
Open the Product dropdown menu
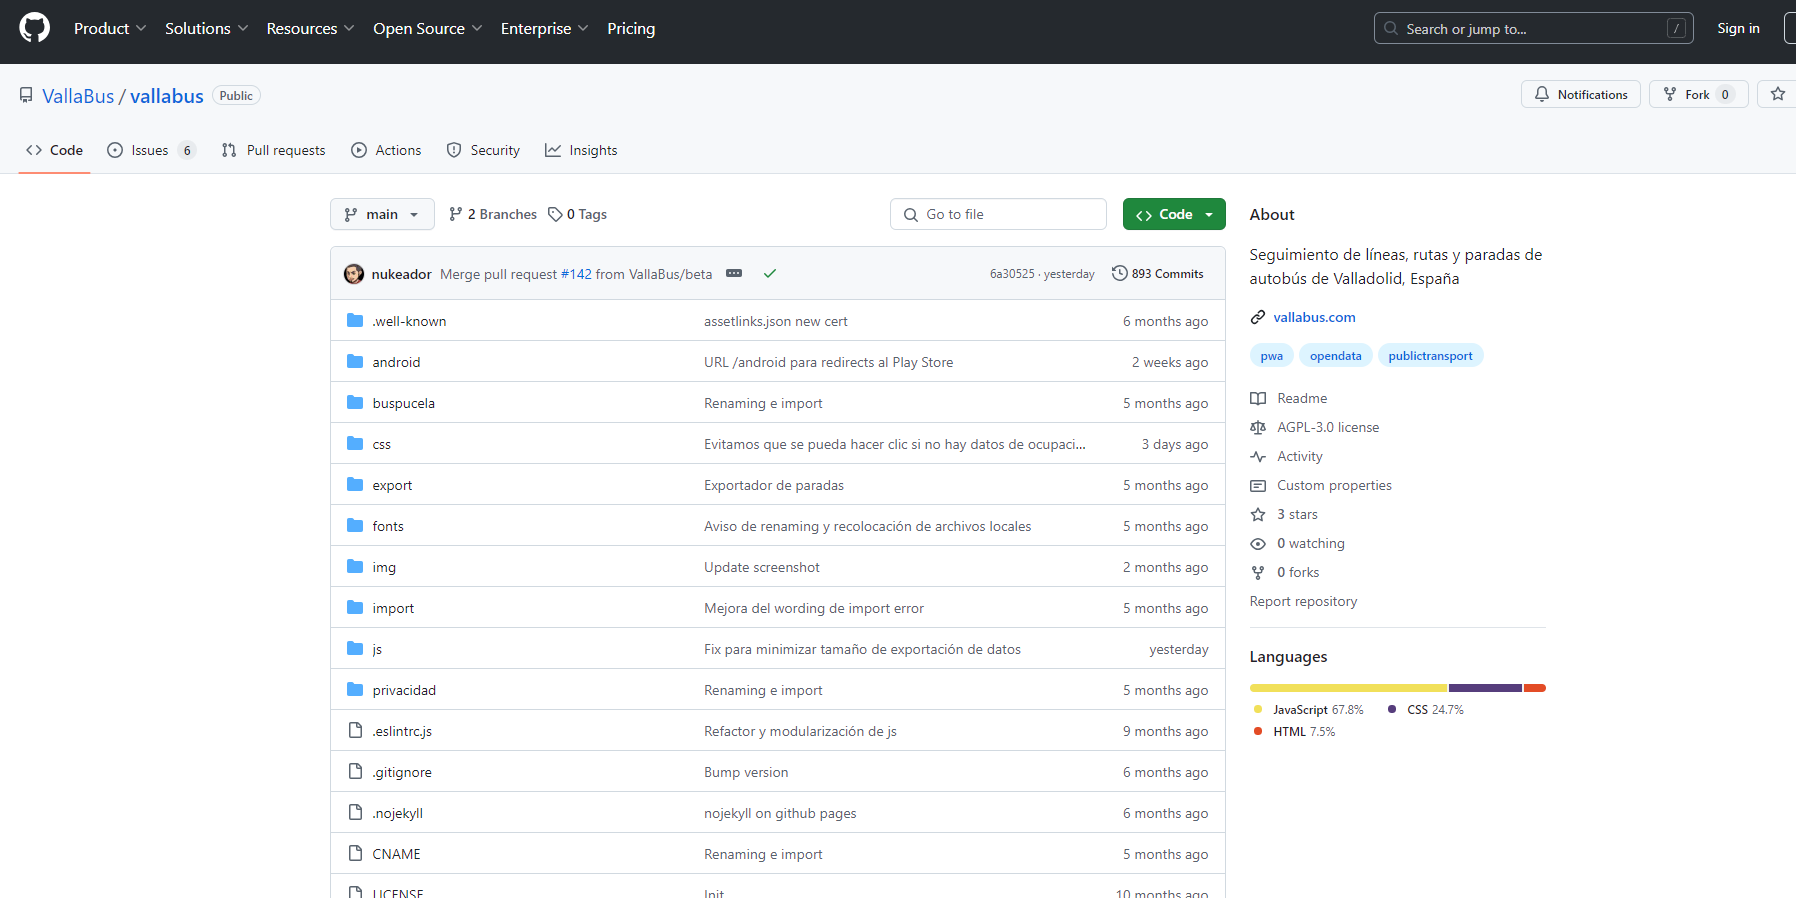[x=110, y=28]
